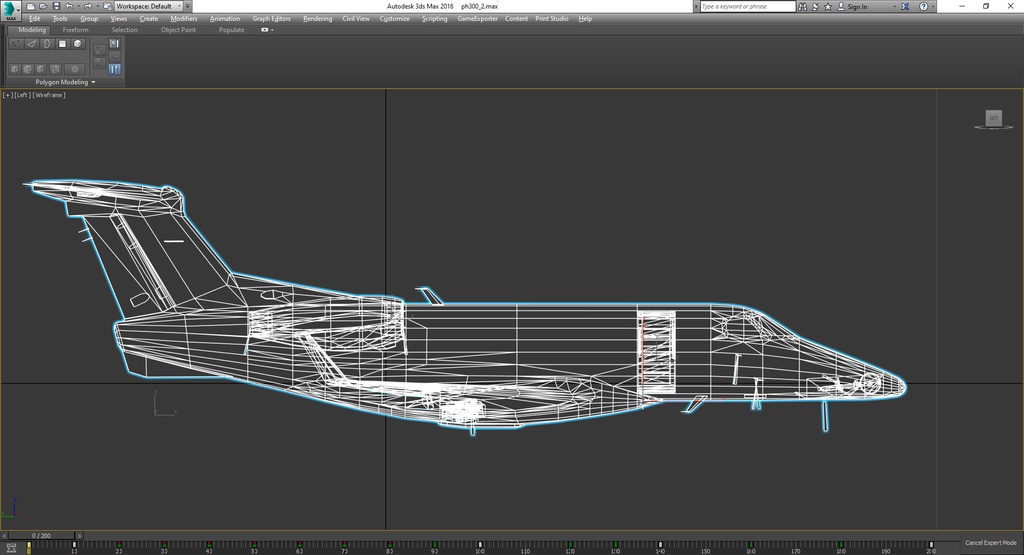This screenshot has height=555, width=1024.
Task: Toggle the ribbon minimize options button
Action: [265, 30]
